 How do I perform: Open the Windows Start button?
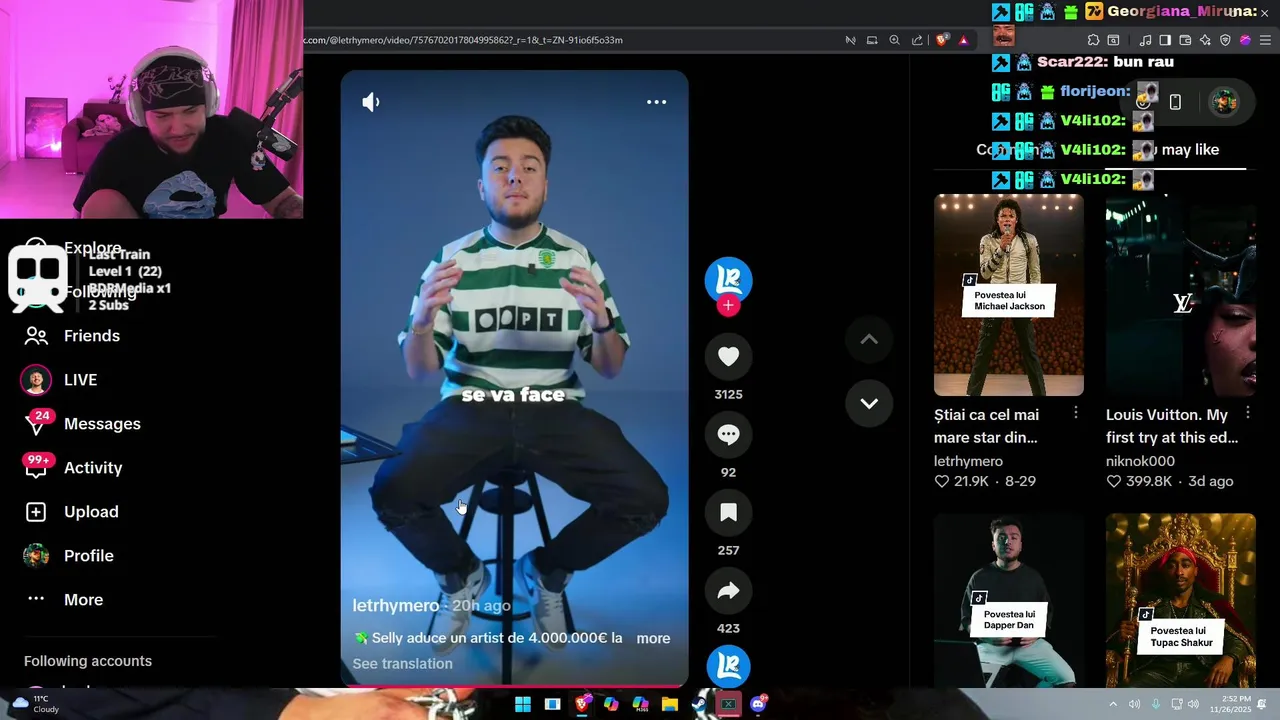point(523,704)
